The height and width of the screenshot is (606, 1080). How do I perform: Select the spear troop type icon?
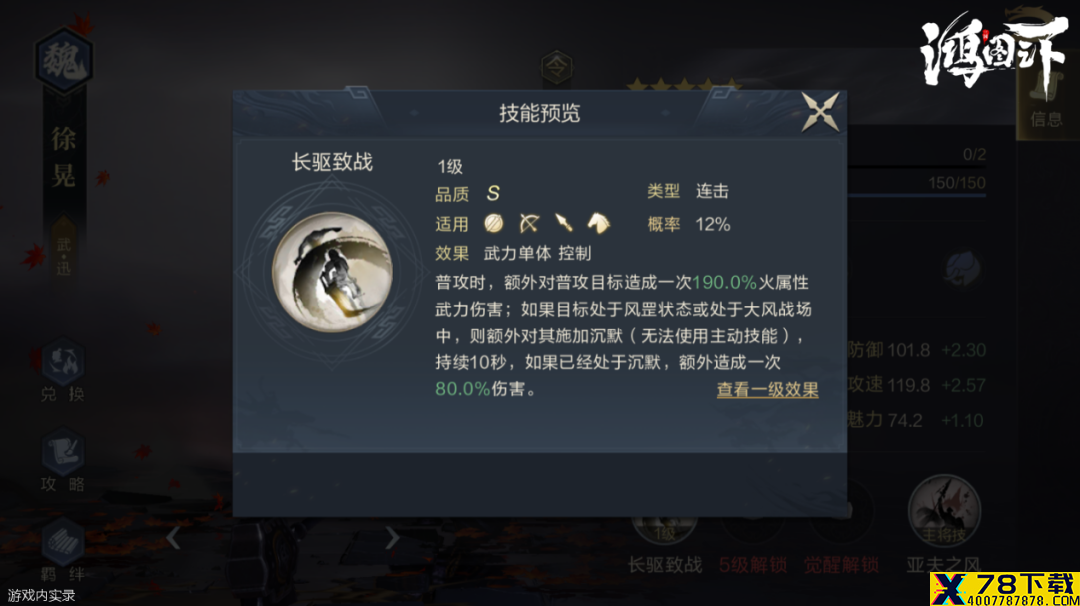[x=564, y=223]
